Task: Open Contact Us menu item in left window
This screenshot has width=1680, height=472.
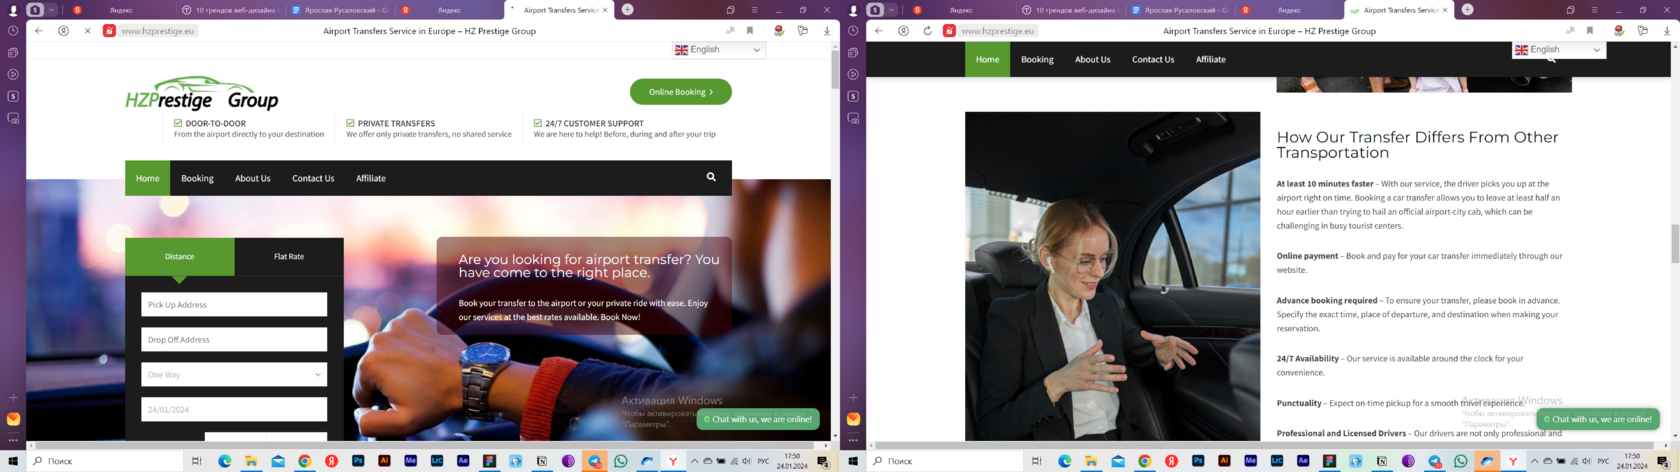Action: click(313, 178)
